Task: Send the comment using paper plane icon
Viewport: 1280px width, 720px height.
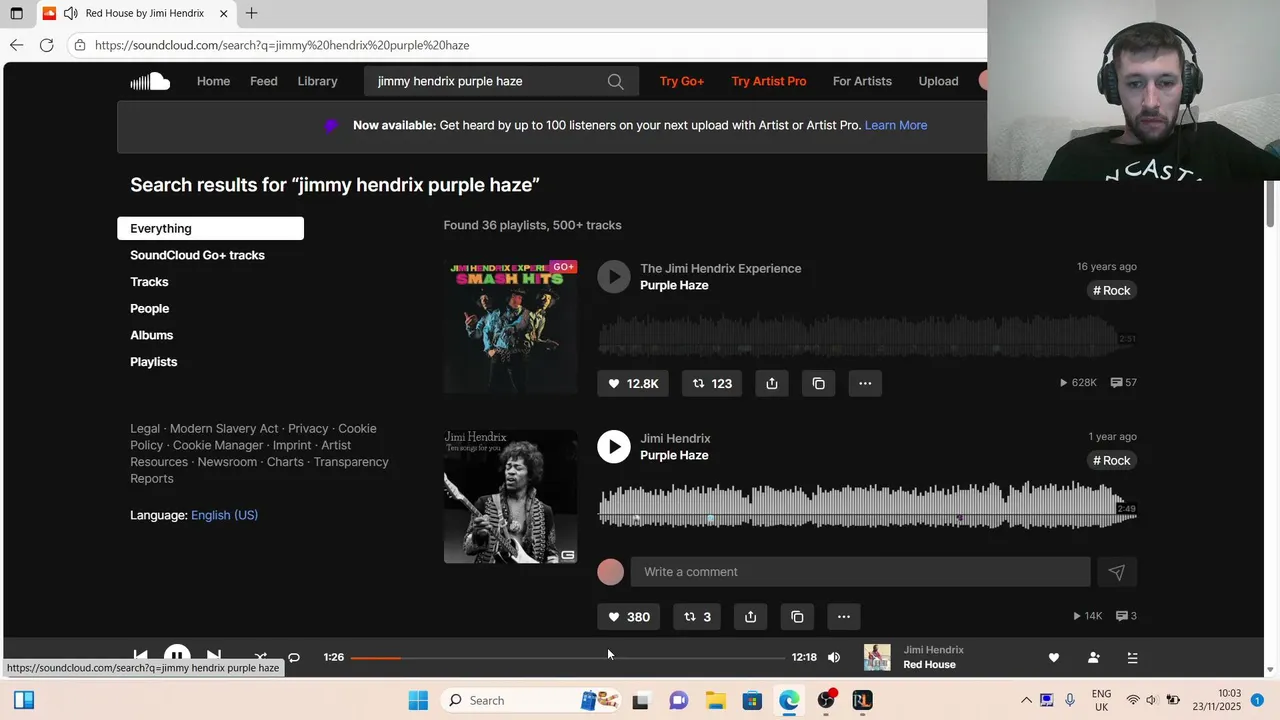Action: click(1117, 572)
